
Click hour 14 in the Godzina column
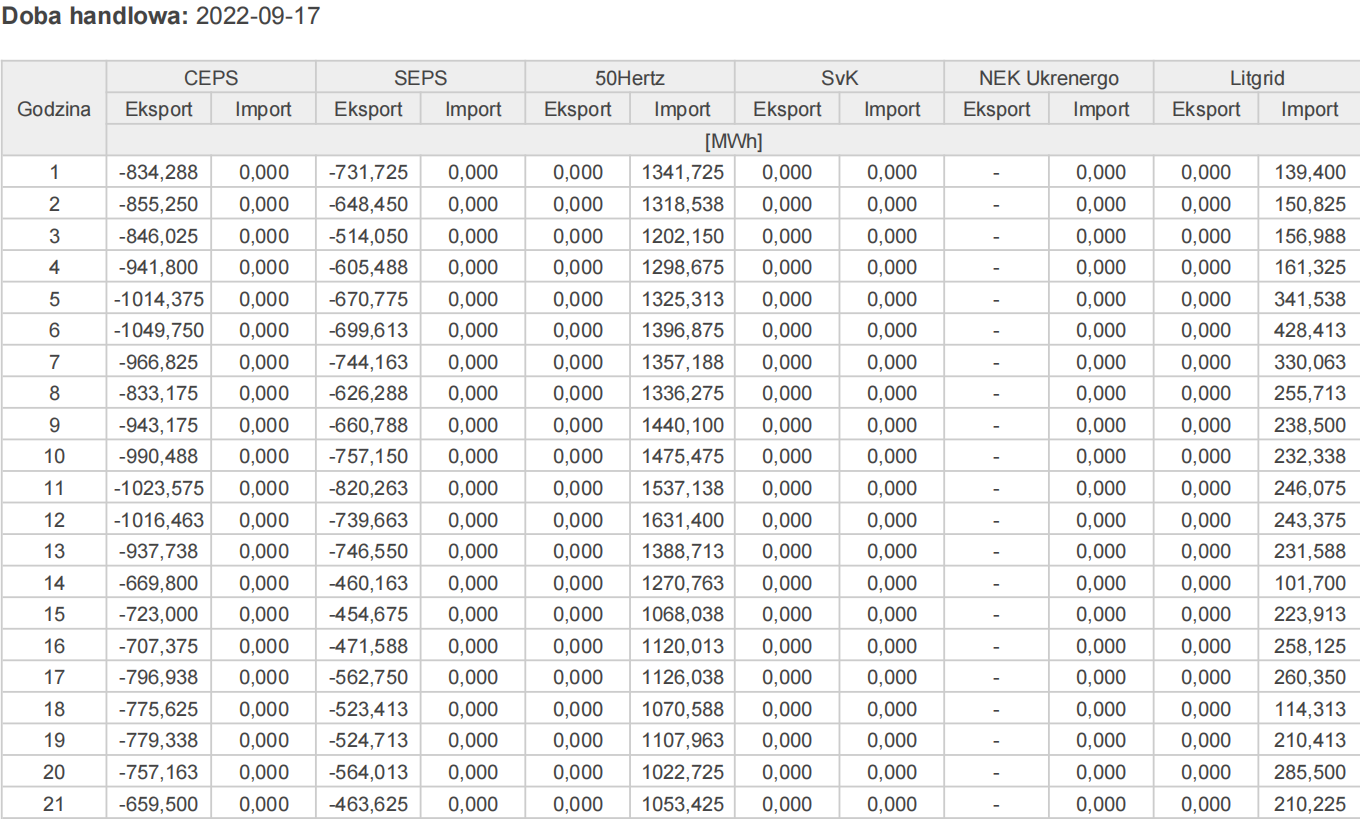pyautogui.click(x=54, y=583)
